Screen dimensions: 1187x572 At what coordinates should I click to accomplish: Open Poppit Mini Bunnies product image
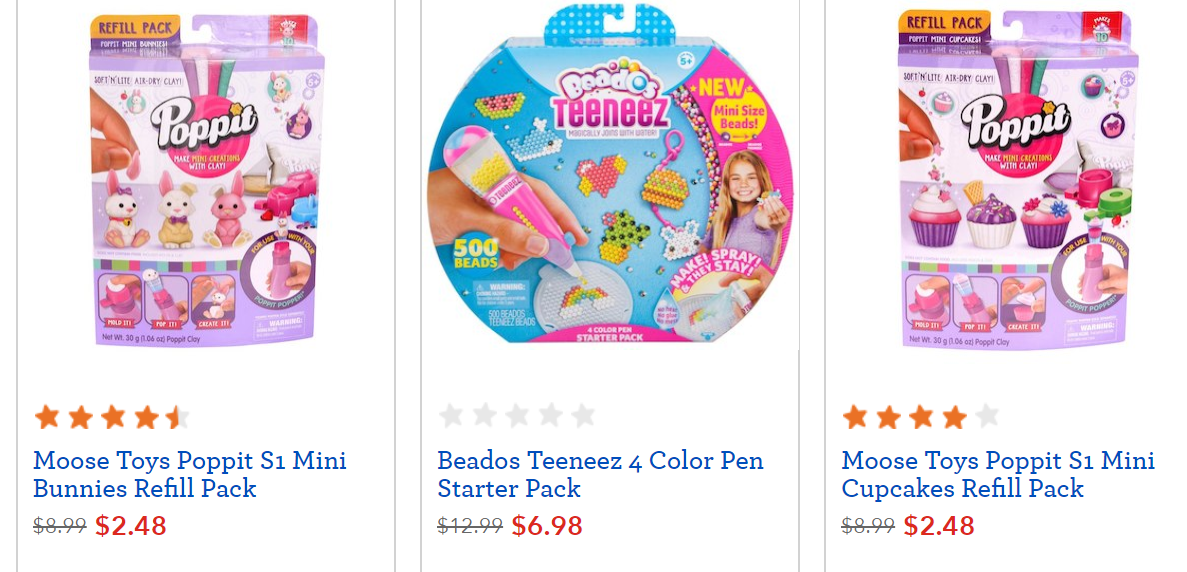tap(206, 180)
